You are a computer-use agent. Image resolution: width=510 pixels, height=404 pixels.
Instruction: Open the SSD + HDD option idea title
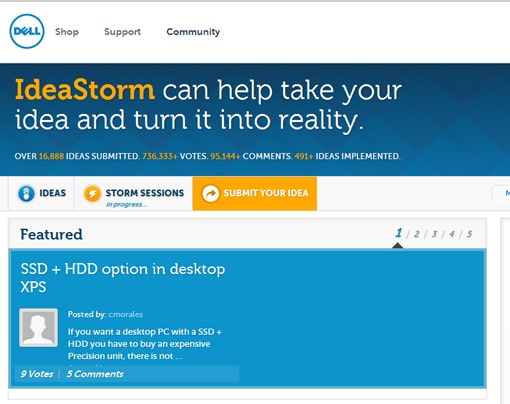(x=123, y=278)
